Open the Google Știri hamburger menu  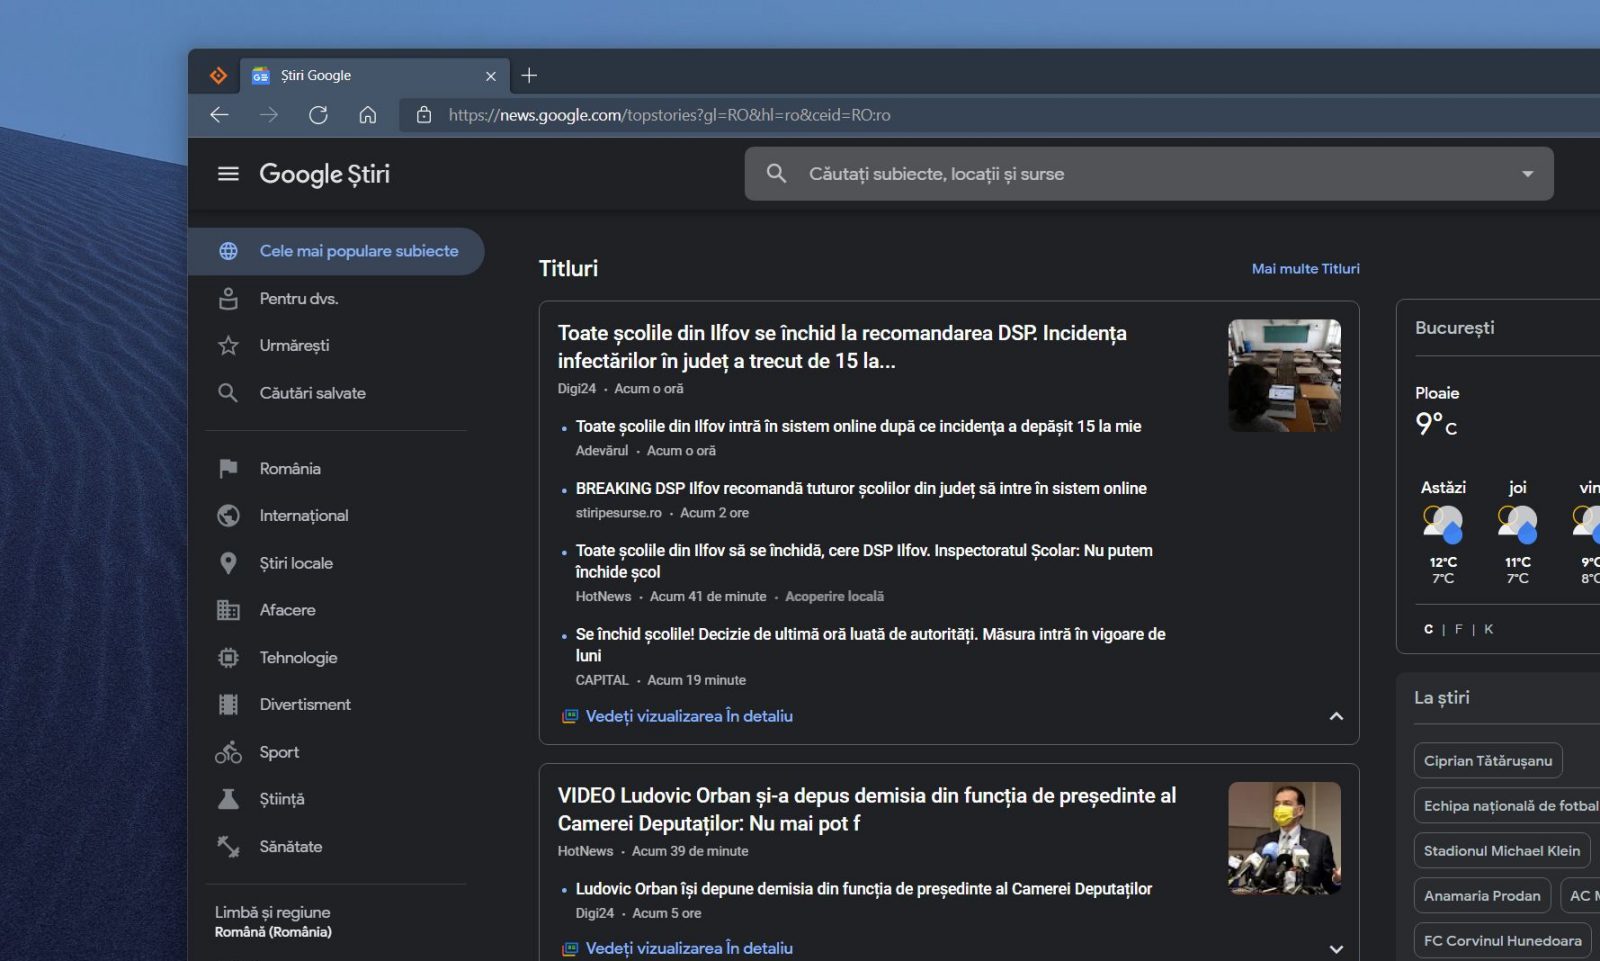click(x=228, y=174)
